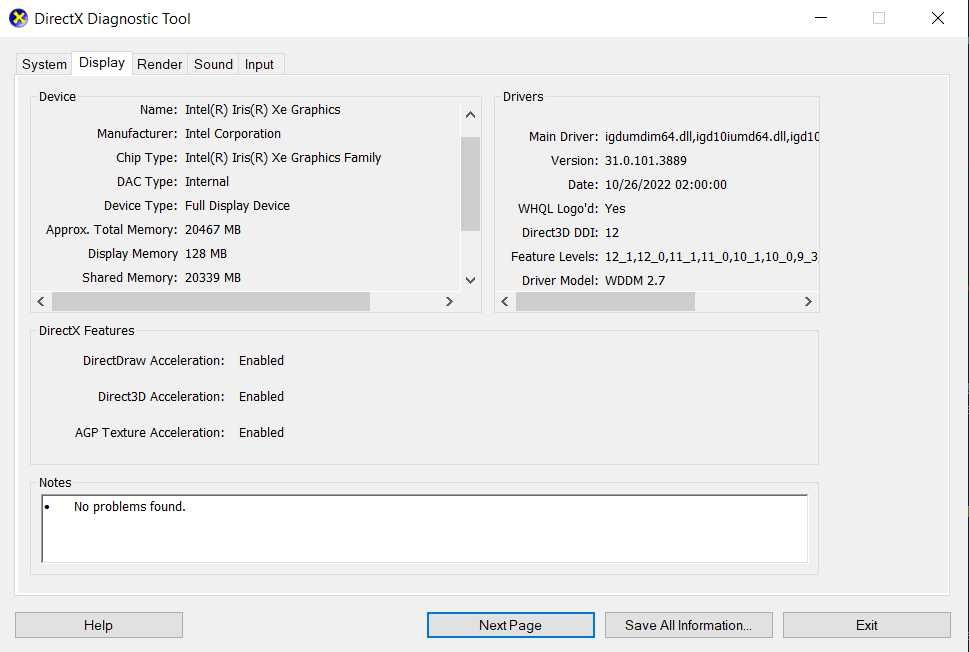Click Device panel scroll up arrow
Viewport: 969px width, 652px height.
(470, 115)
